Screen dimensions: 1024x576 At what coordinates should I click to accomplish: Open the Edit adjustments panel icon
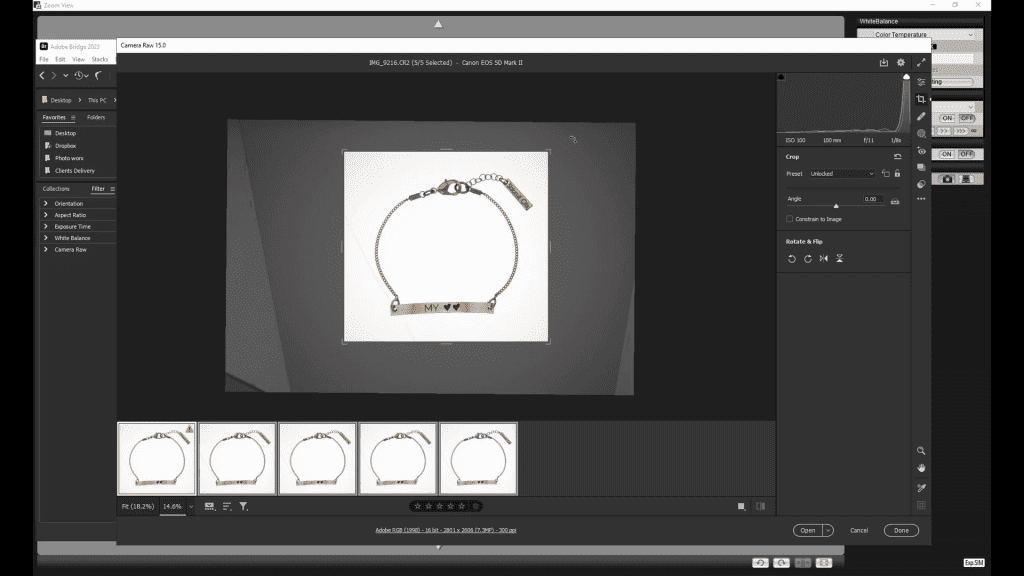(x=921, y=82)
